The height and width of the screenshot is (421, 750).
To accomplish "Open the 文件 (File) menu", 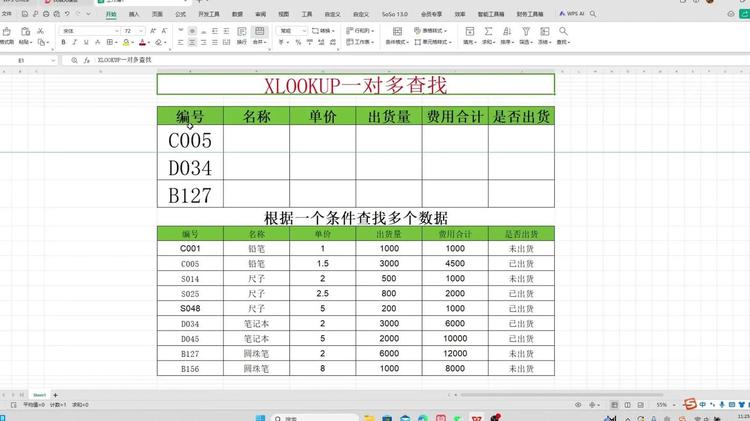I will coord(6,14).
